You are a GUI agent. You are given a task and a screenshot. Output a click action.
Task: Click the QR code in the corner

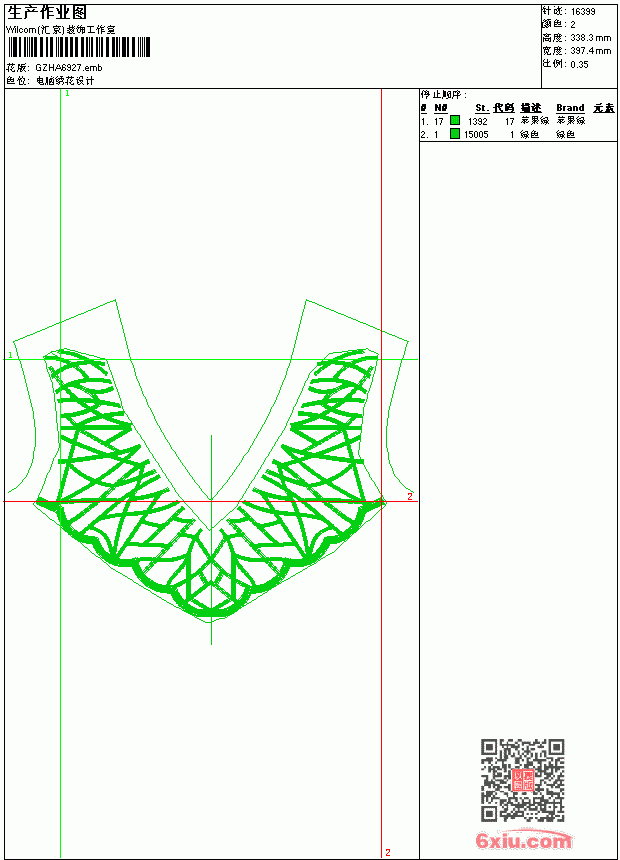tap(523, 780)
